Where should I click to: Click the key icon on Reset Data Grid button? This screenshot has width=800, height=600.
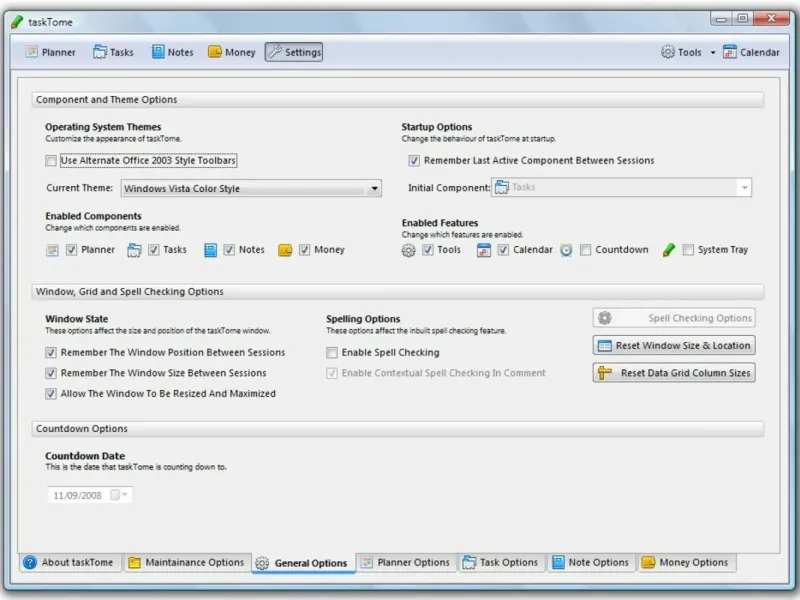(x=605, y=373)
